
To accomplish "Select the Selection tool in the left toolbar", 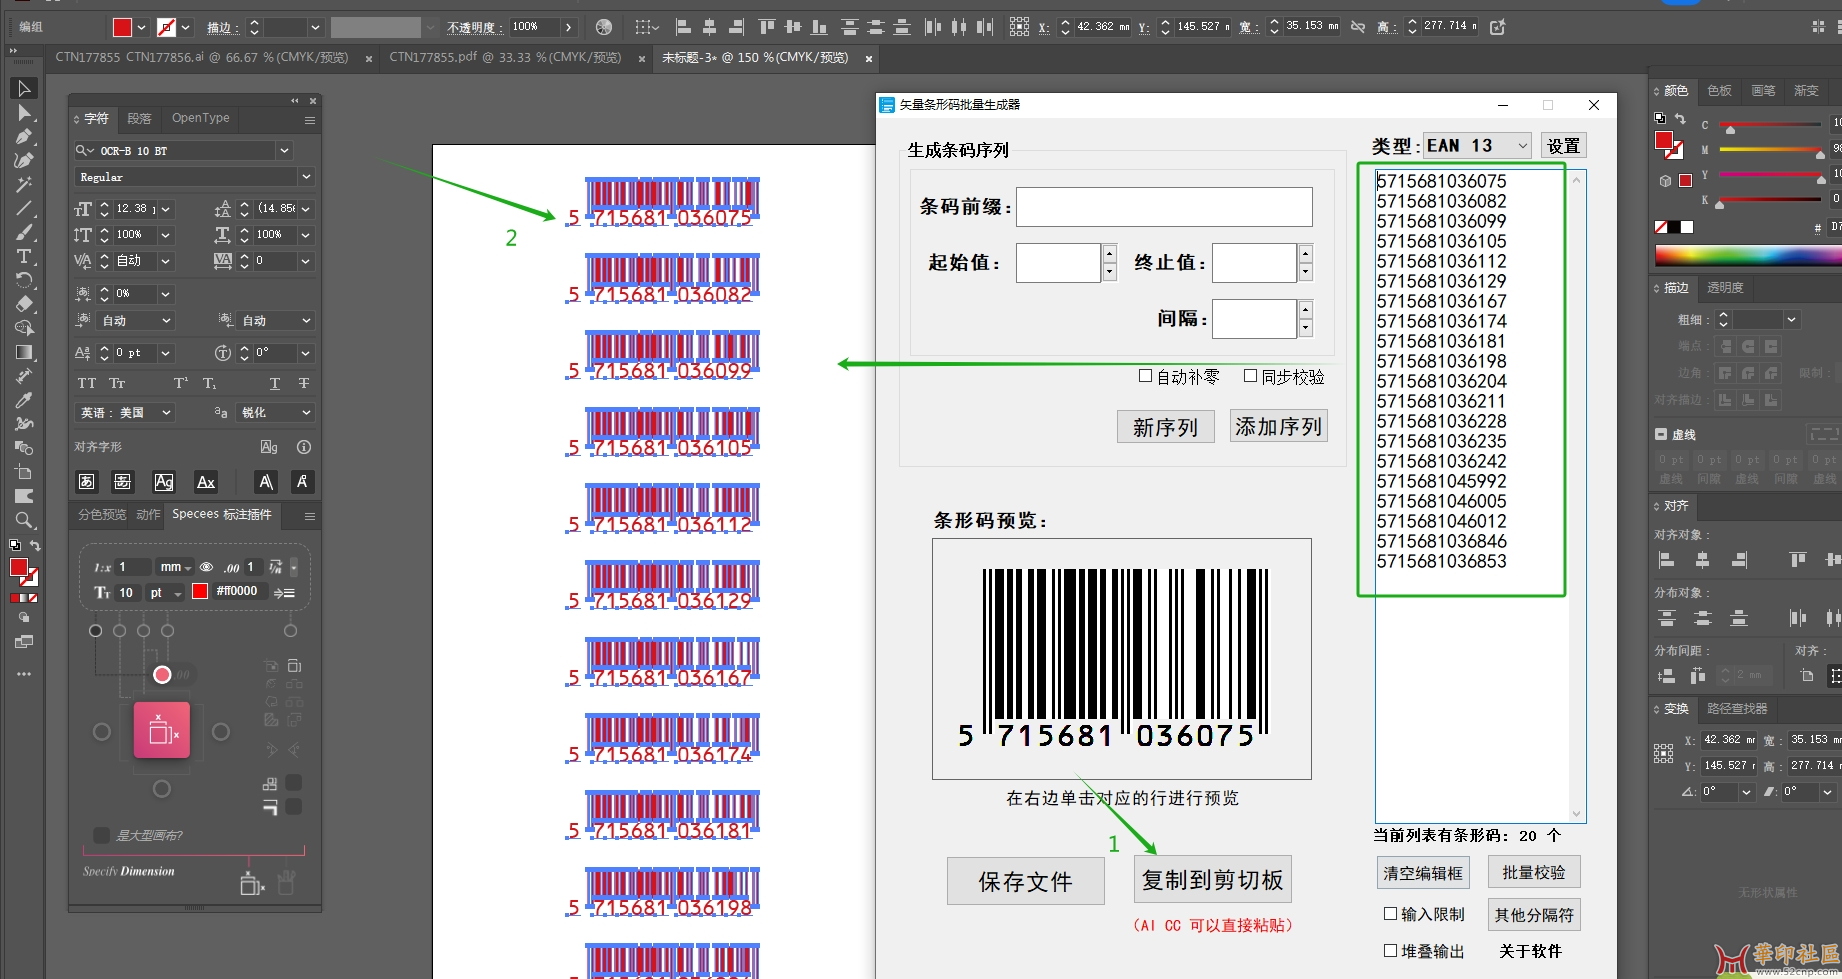I will click(x=24, y=88).
